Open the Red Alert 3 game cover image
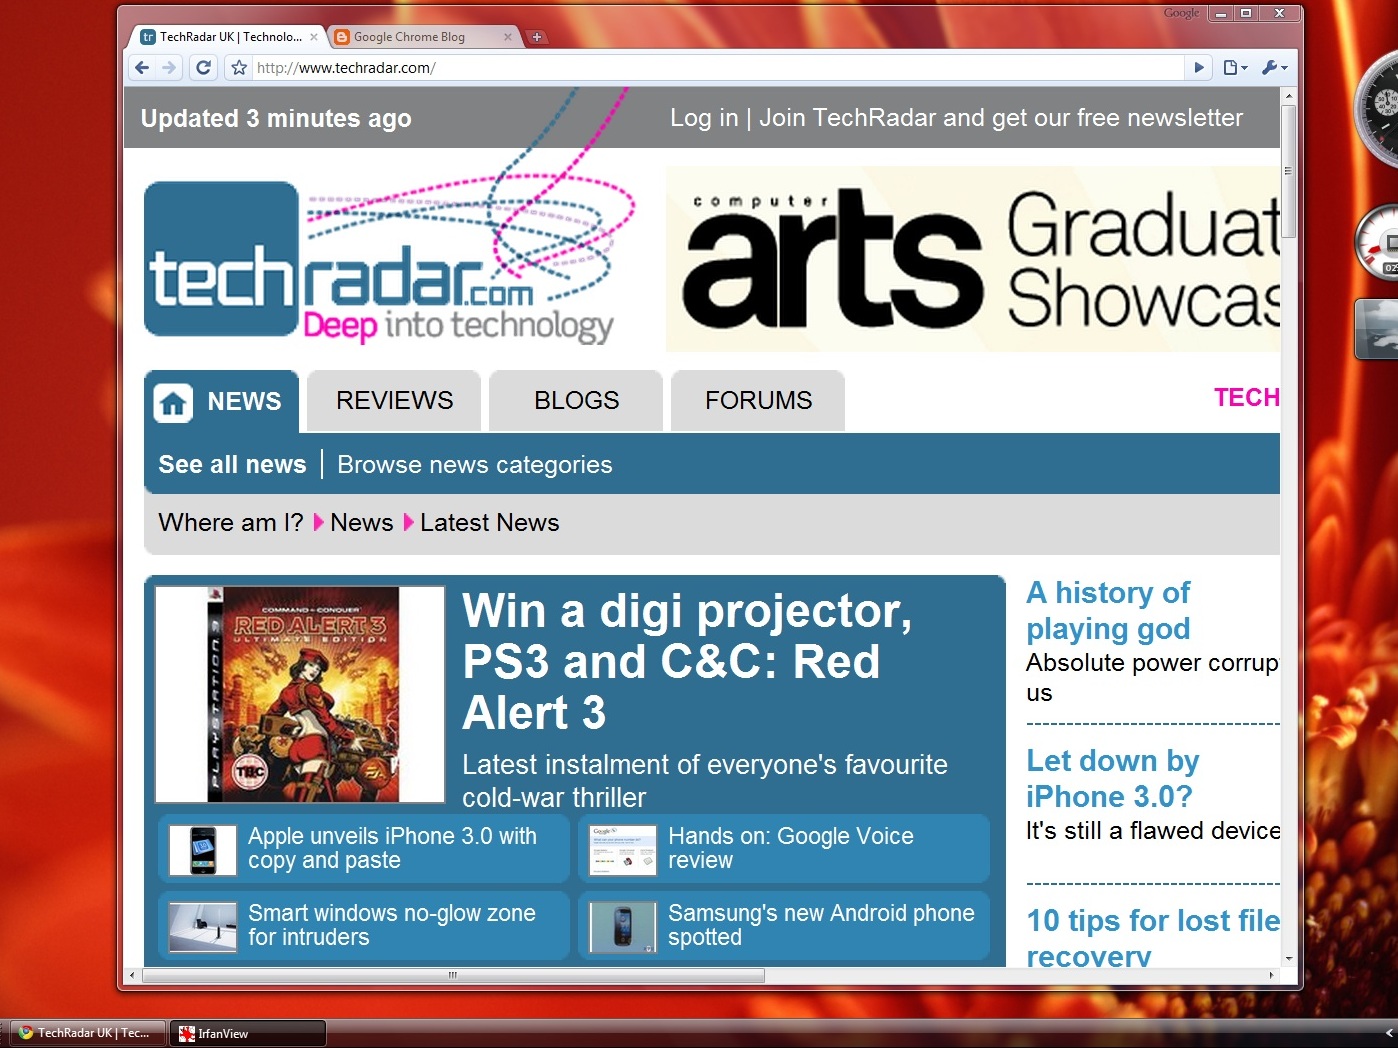The height and width of the screenshot is (1048, 1398). click(300, 694)
